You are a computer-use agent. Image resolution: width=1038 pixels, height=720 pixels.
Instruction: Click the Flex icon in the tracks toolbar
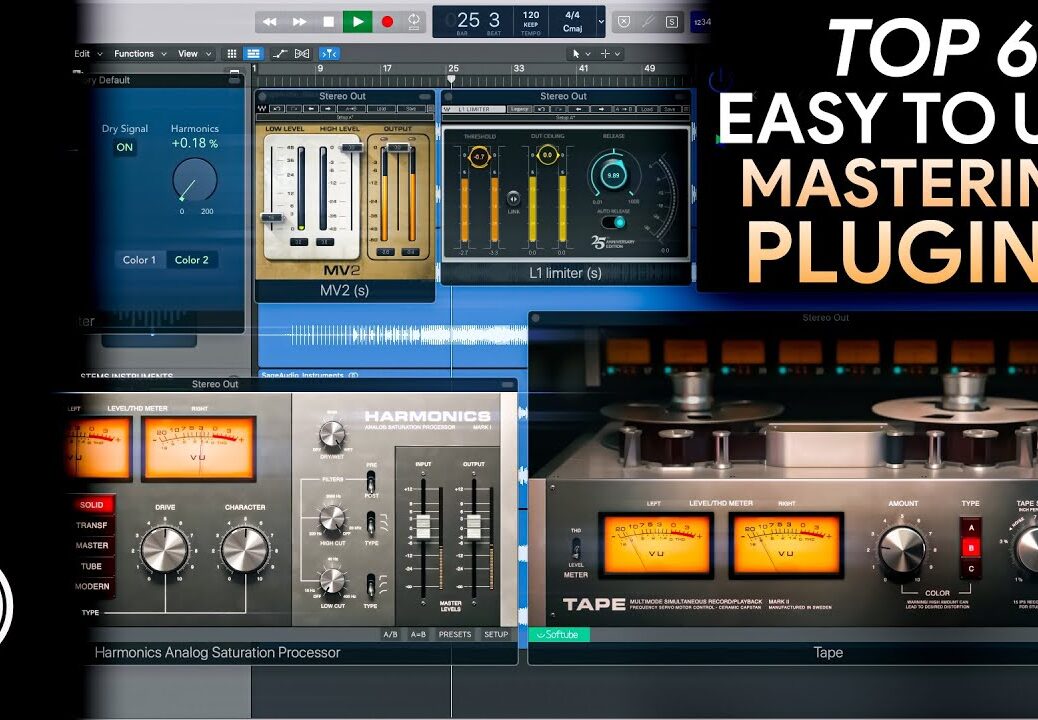(302, 54)
